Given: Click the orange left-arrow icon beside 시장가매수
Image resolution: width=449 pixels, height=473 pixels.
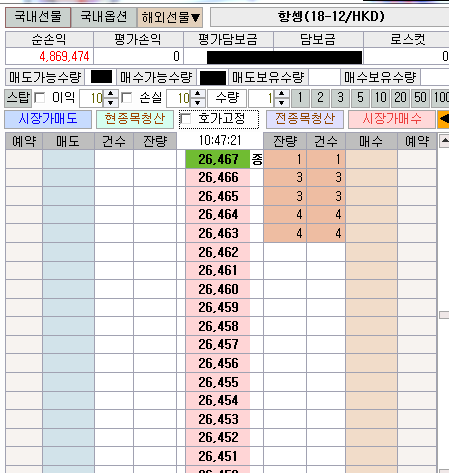Looking at the screenshot, I should coord(444,119).
